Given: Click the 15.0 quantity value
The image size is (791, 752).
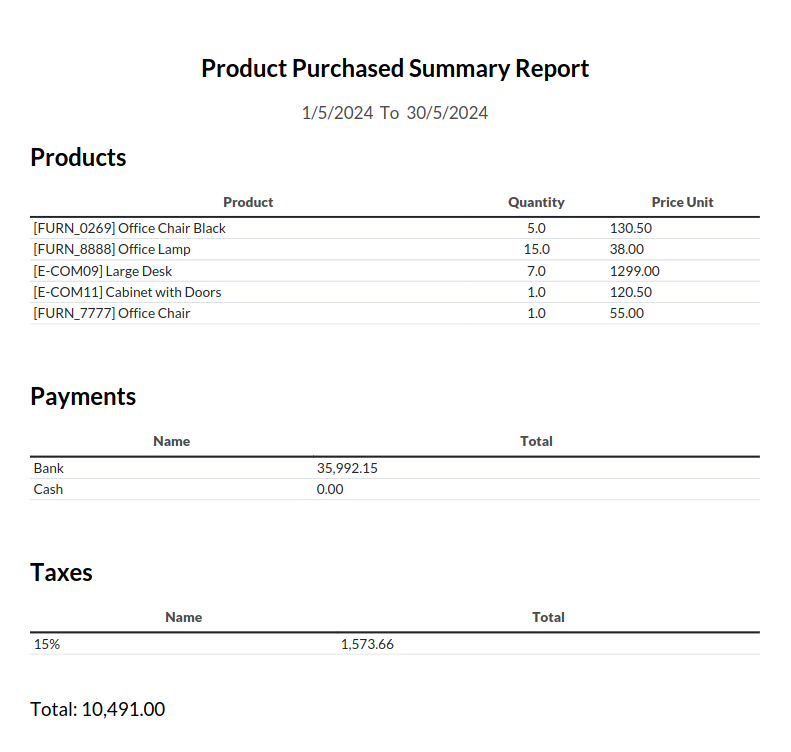Looking at the screenshot, I should pyautogui.click(x=536, y=249).
